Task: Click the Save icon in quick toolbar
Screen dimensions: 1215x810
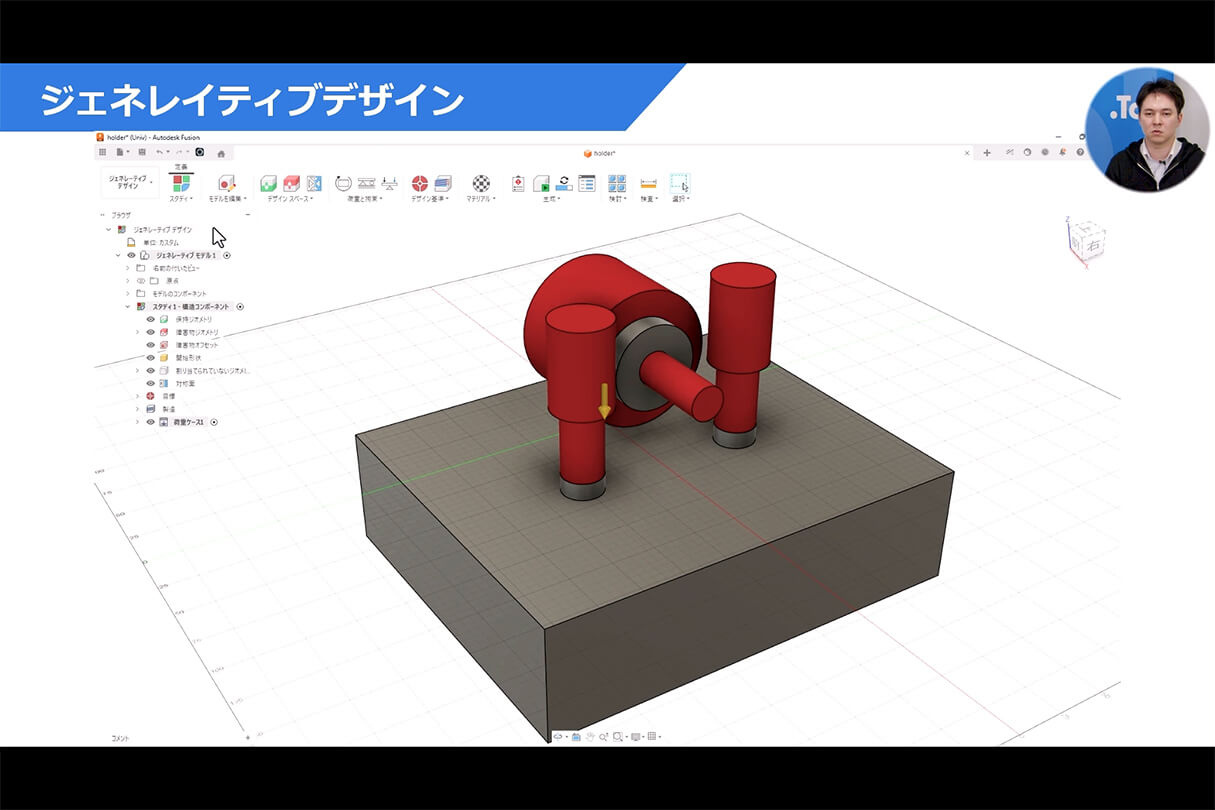Action: coord(141,152)
